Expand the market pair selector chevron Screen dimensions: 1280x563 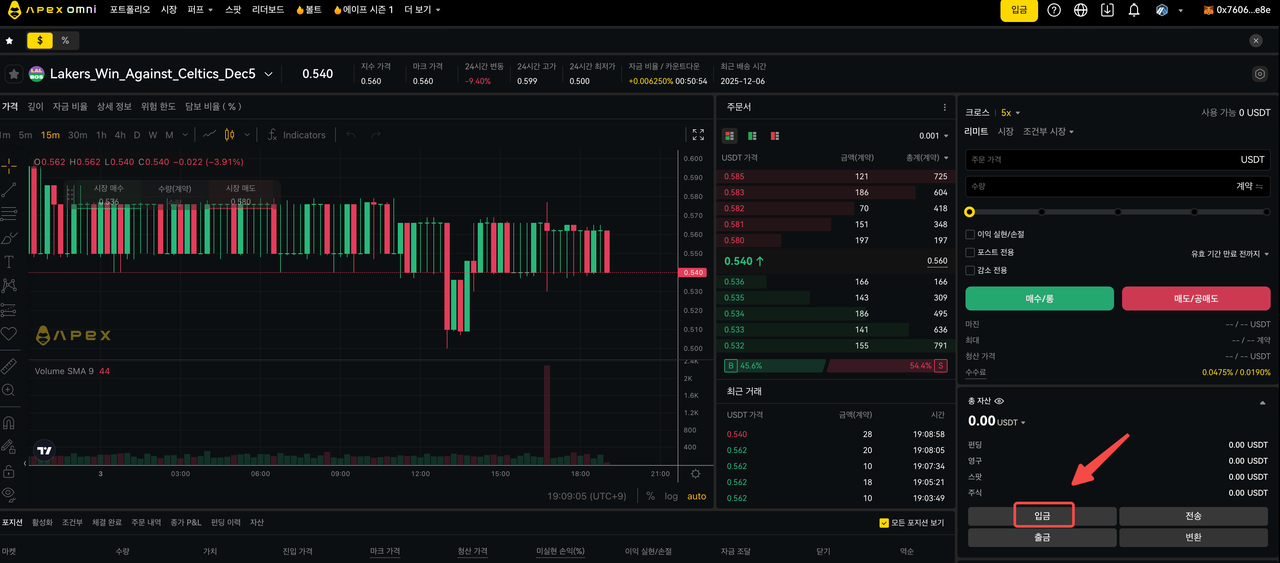(268, 74)
